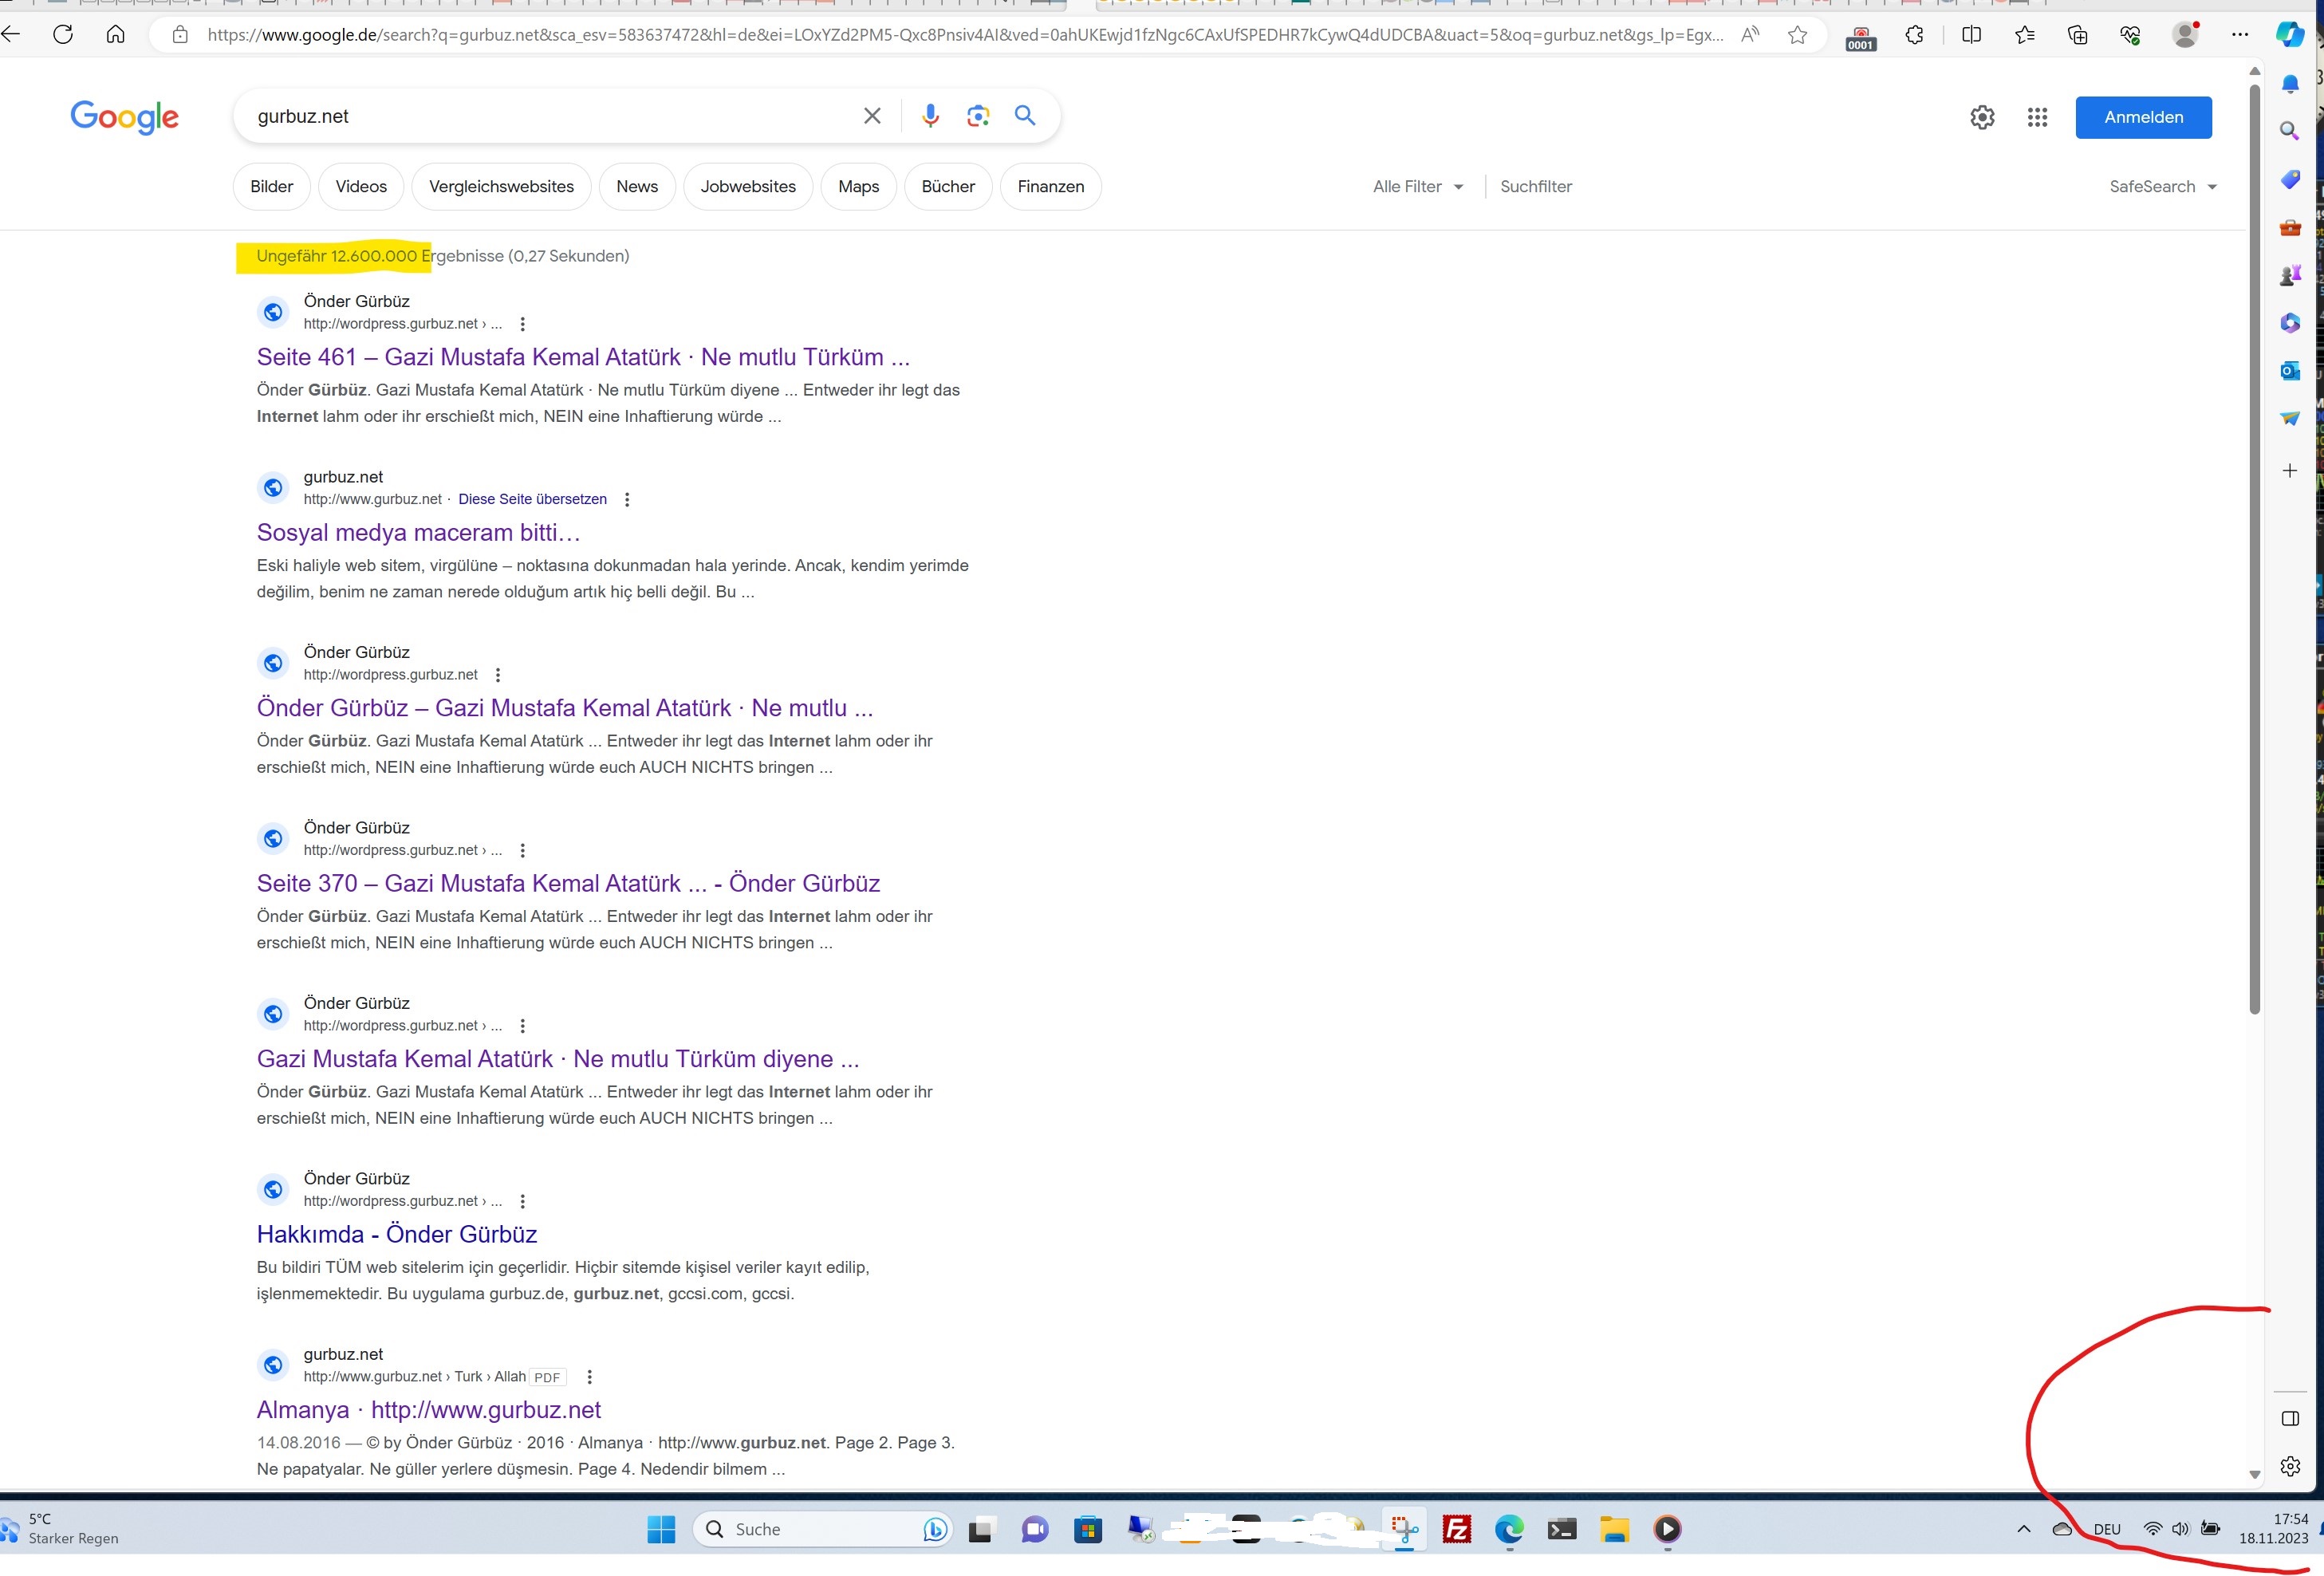Open Drop paper plane in sidebar
This screenshot has width=2324, height=1576.
coord(2290,418)
